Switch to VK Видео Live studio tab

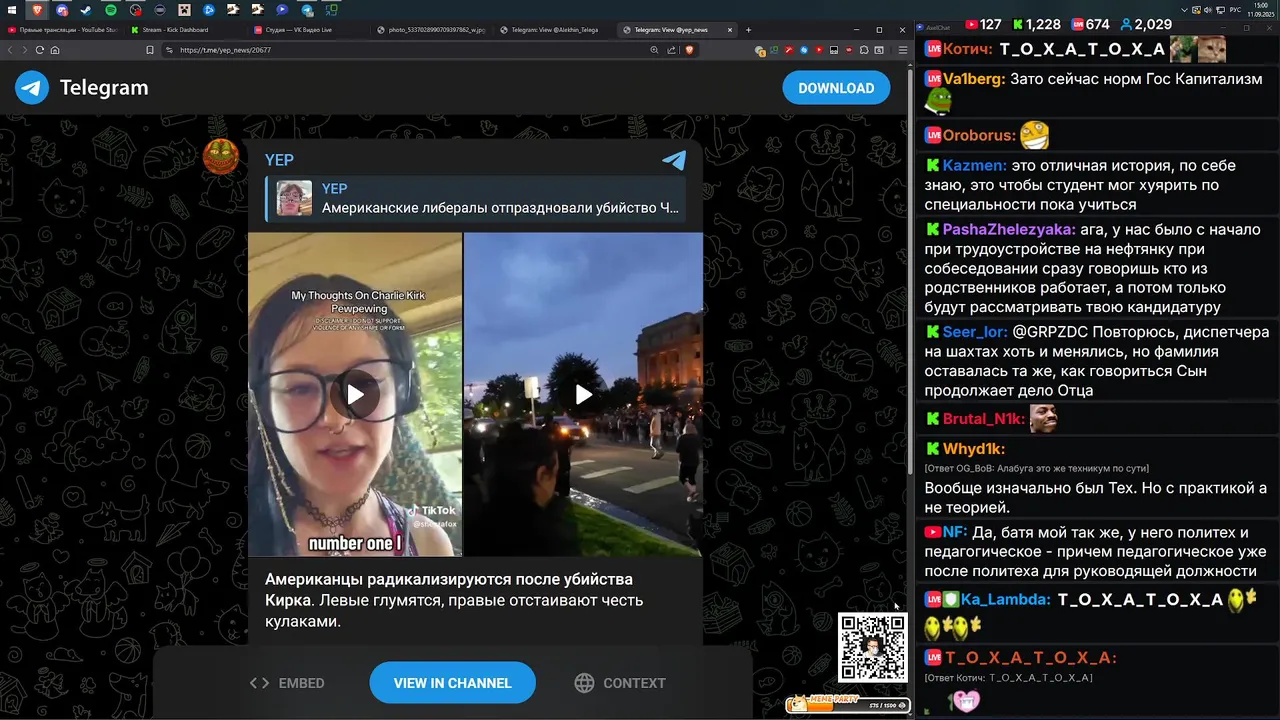308,30
